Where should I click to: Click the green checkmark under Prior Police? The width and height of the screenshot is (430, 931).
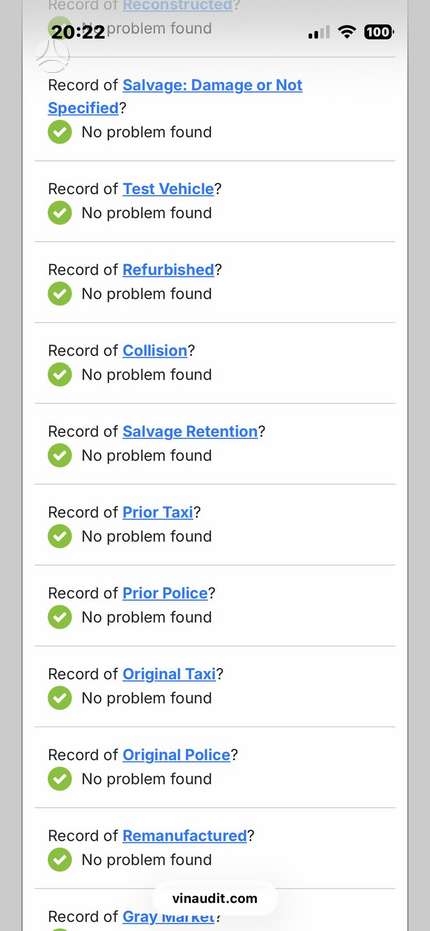point(59,617)
